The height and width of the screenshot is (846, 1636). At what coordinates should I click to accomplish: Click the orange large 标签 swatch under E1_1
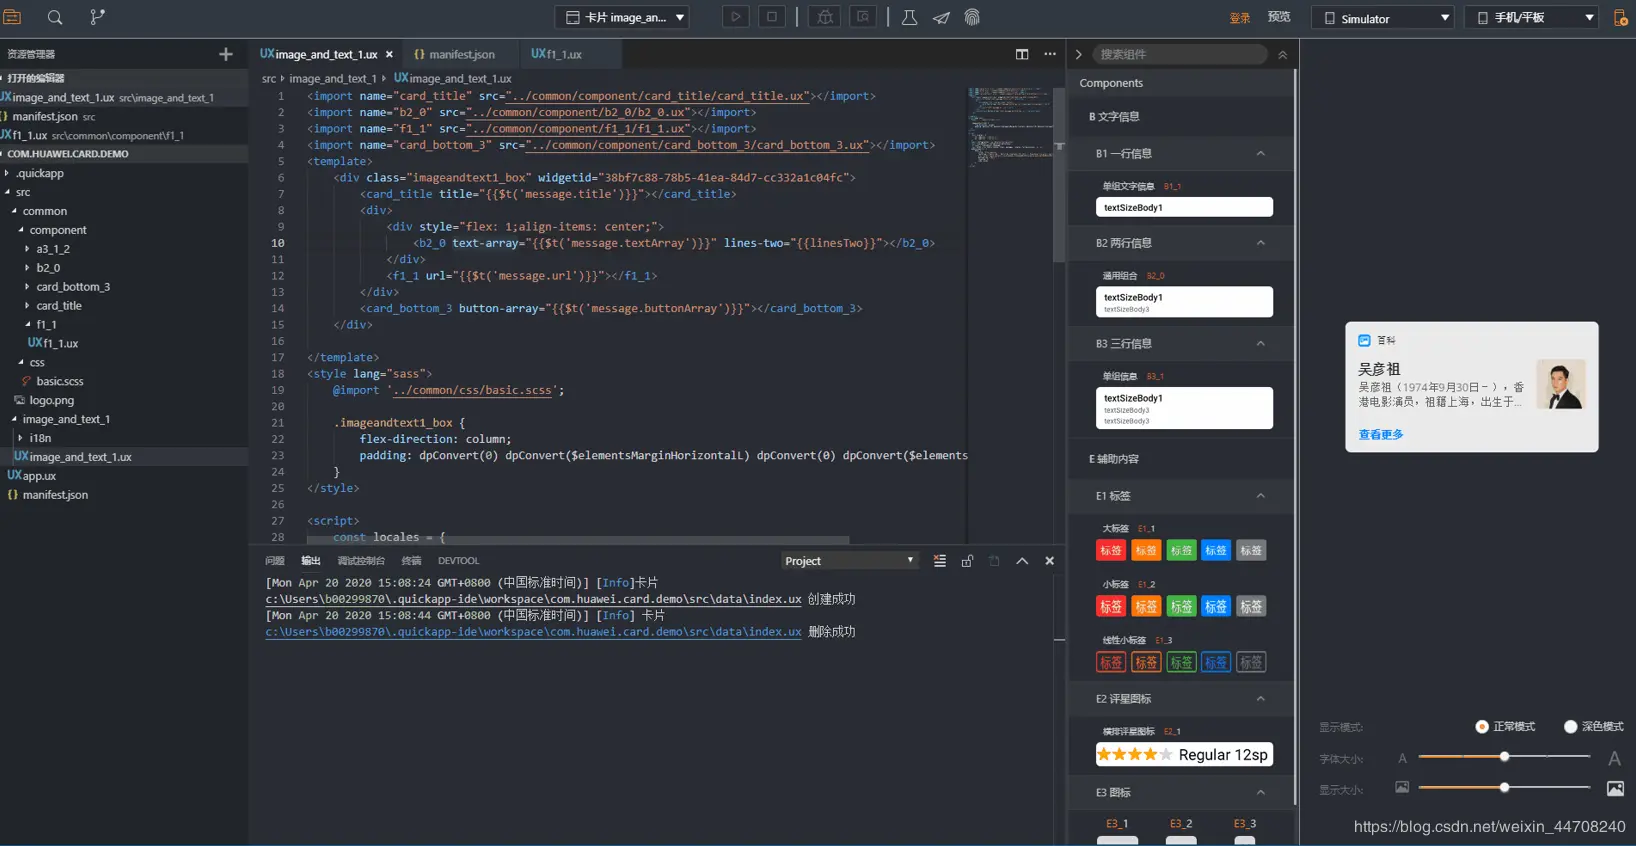pyautogui.click(x=1146, y=551)
